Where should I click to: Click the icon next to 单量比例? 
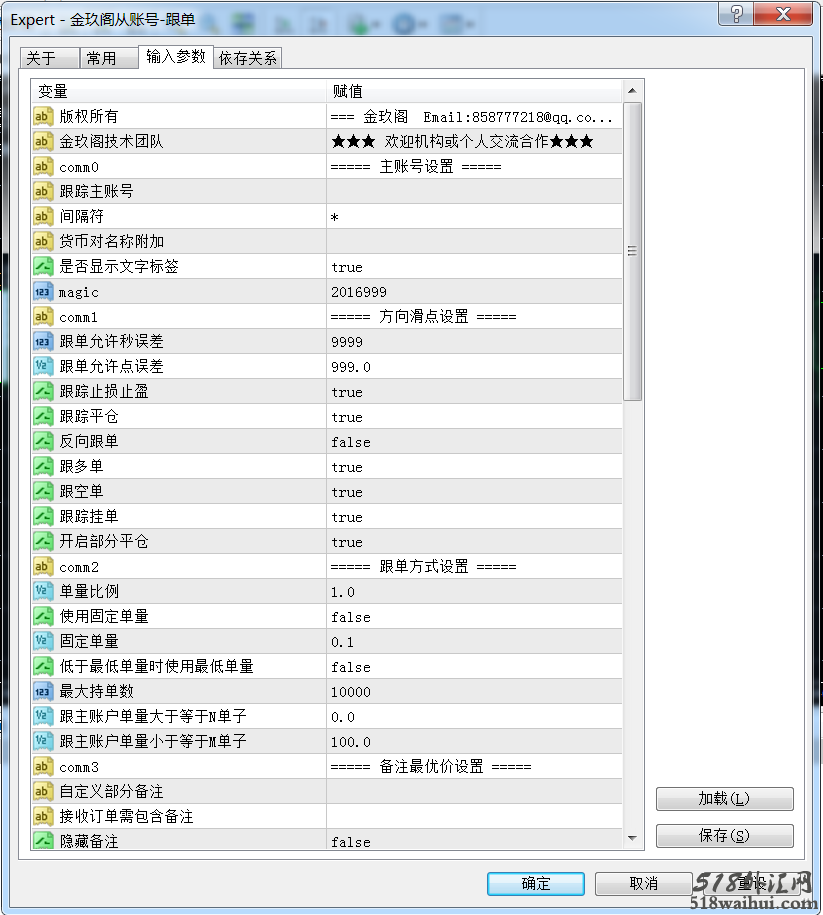click(x=43, y=592)
